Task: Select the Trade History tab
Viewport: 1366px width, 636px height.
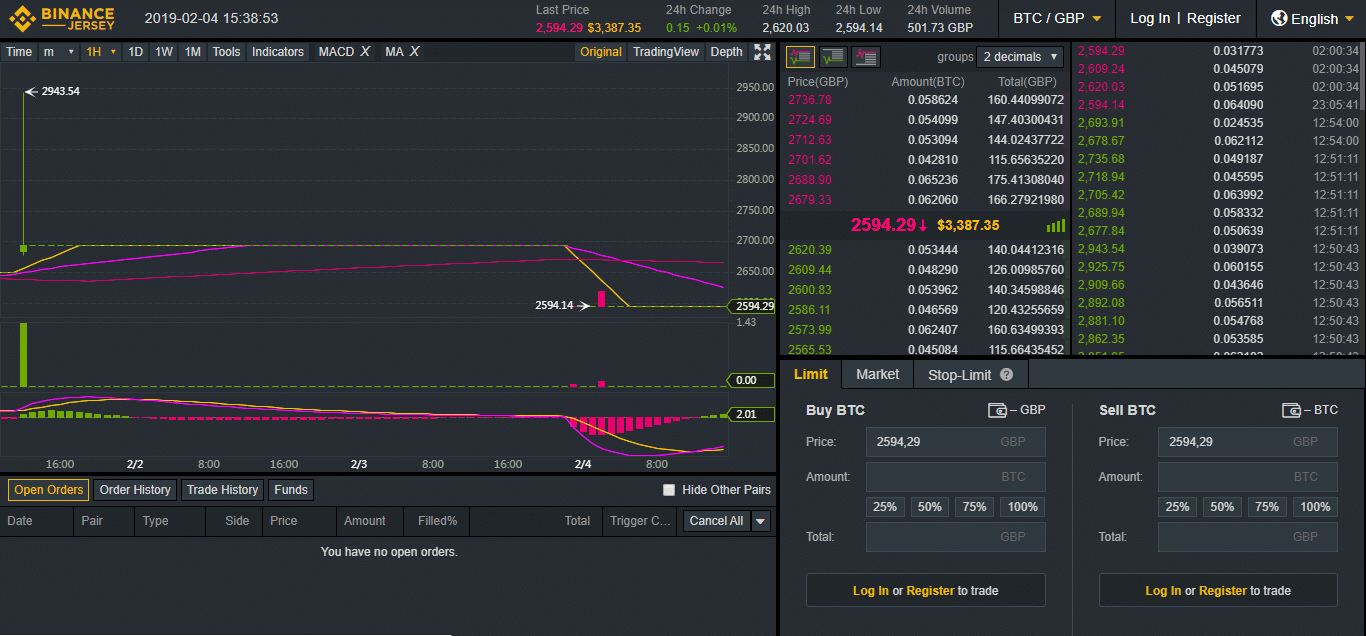Action: [x=222, y=490]
